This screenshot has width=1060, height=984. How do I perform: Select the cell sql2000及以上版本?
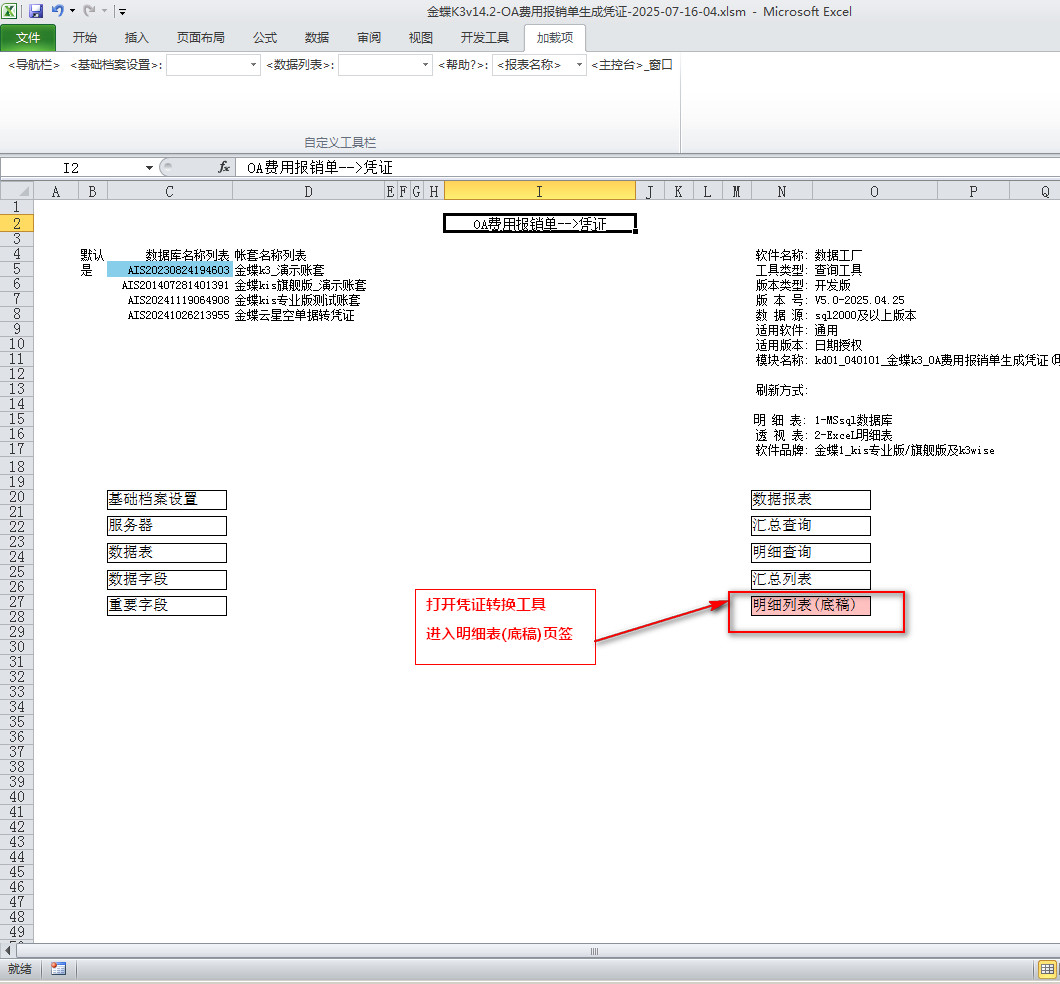click(x=875, y=315)
